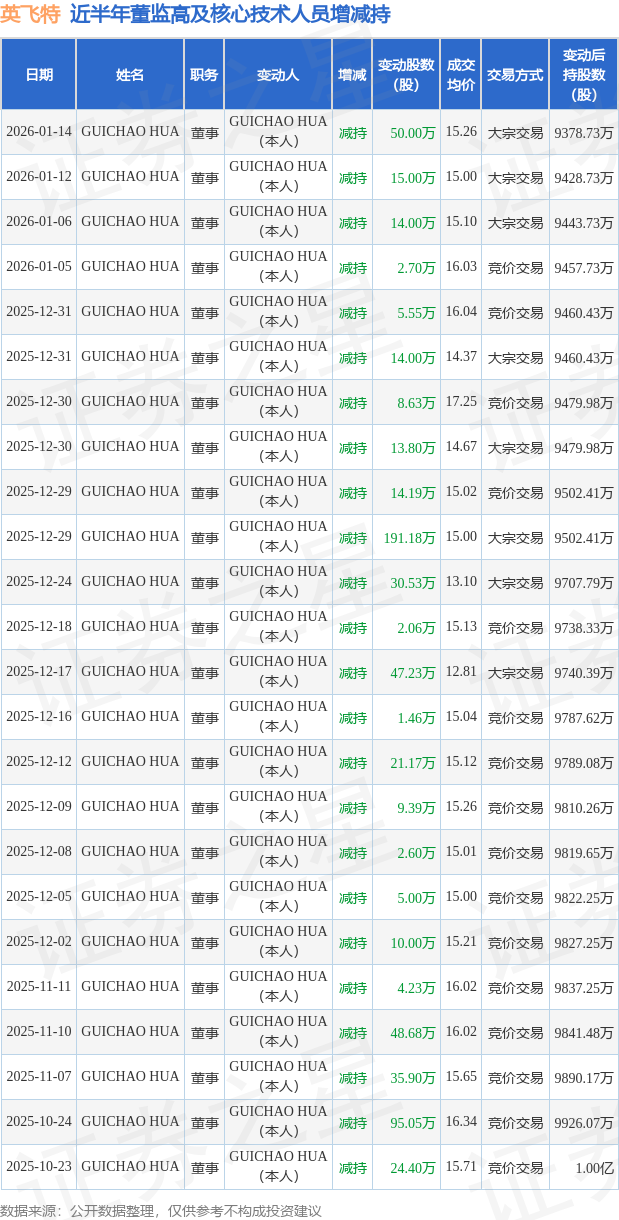Click the 变动后持股数(股) column header
This screenshot has width=619, height=1220.
pyautogui.click(x=583, y=75)
